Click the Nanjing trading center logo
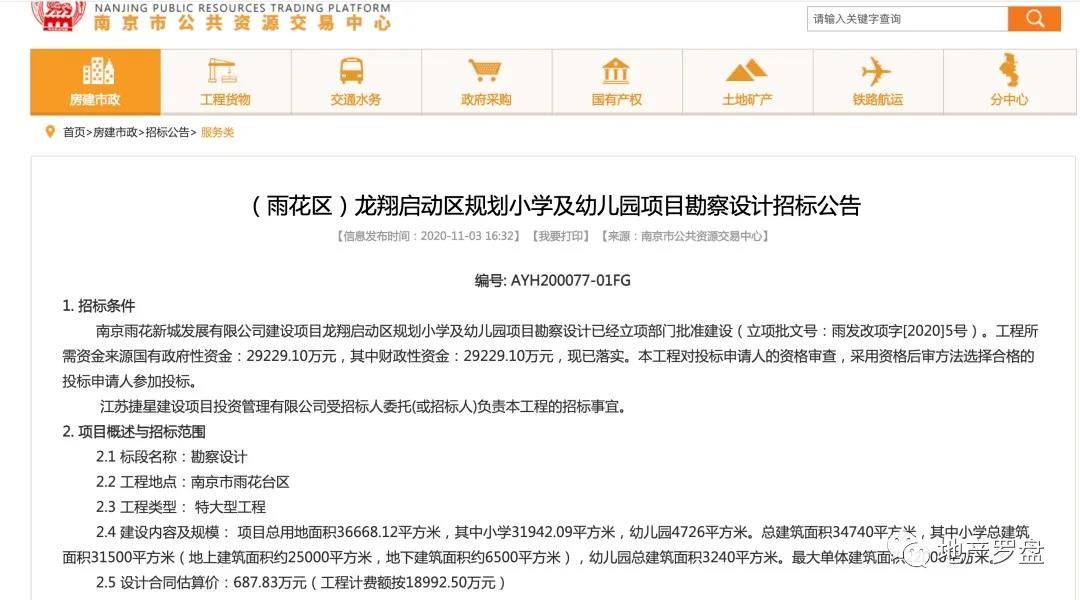1080x600 pixels. [x=60, y=16]
